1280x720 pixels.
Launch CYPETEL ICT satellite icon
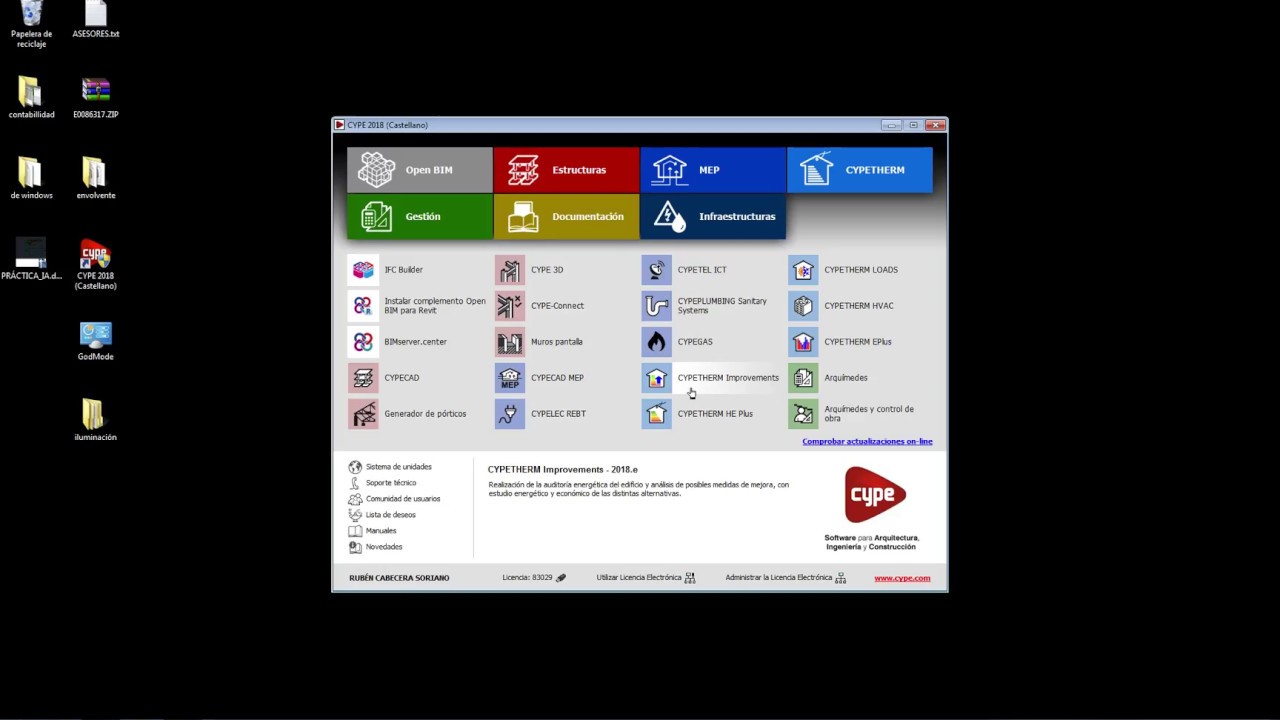[x=657, y=270]
